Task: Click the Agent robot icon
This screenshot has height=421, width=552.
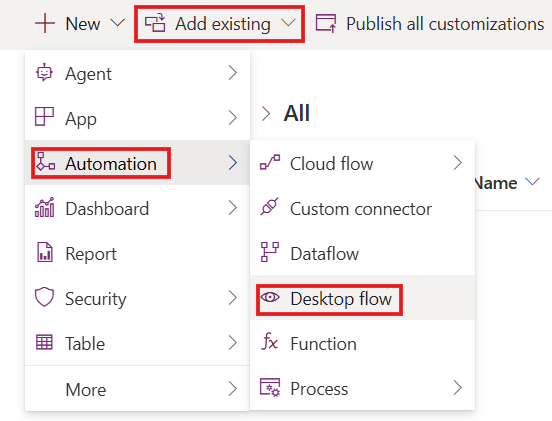Action: click(44, 73)
